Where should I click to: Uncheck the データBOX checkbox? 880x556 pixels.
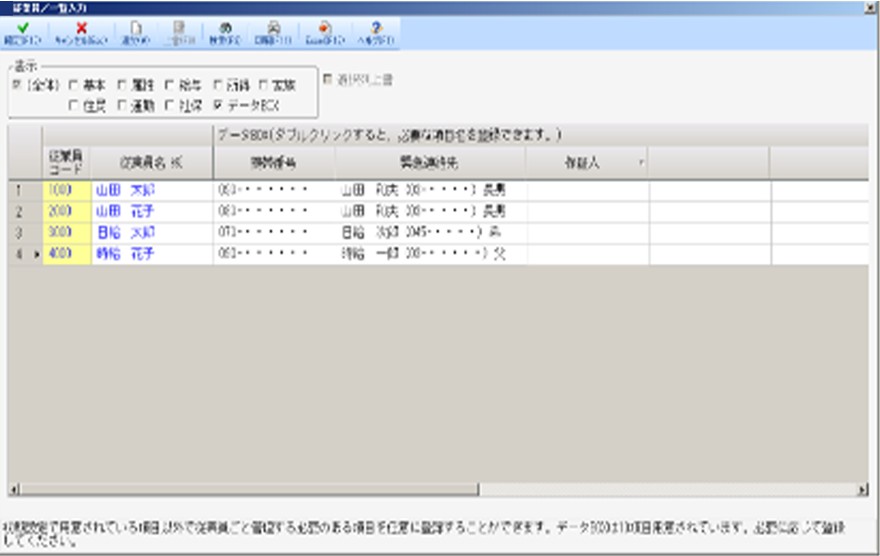click(x=218, y=103)
